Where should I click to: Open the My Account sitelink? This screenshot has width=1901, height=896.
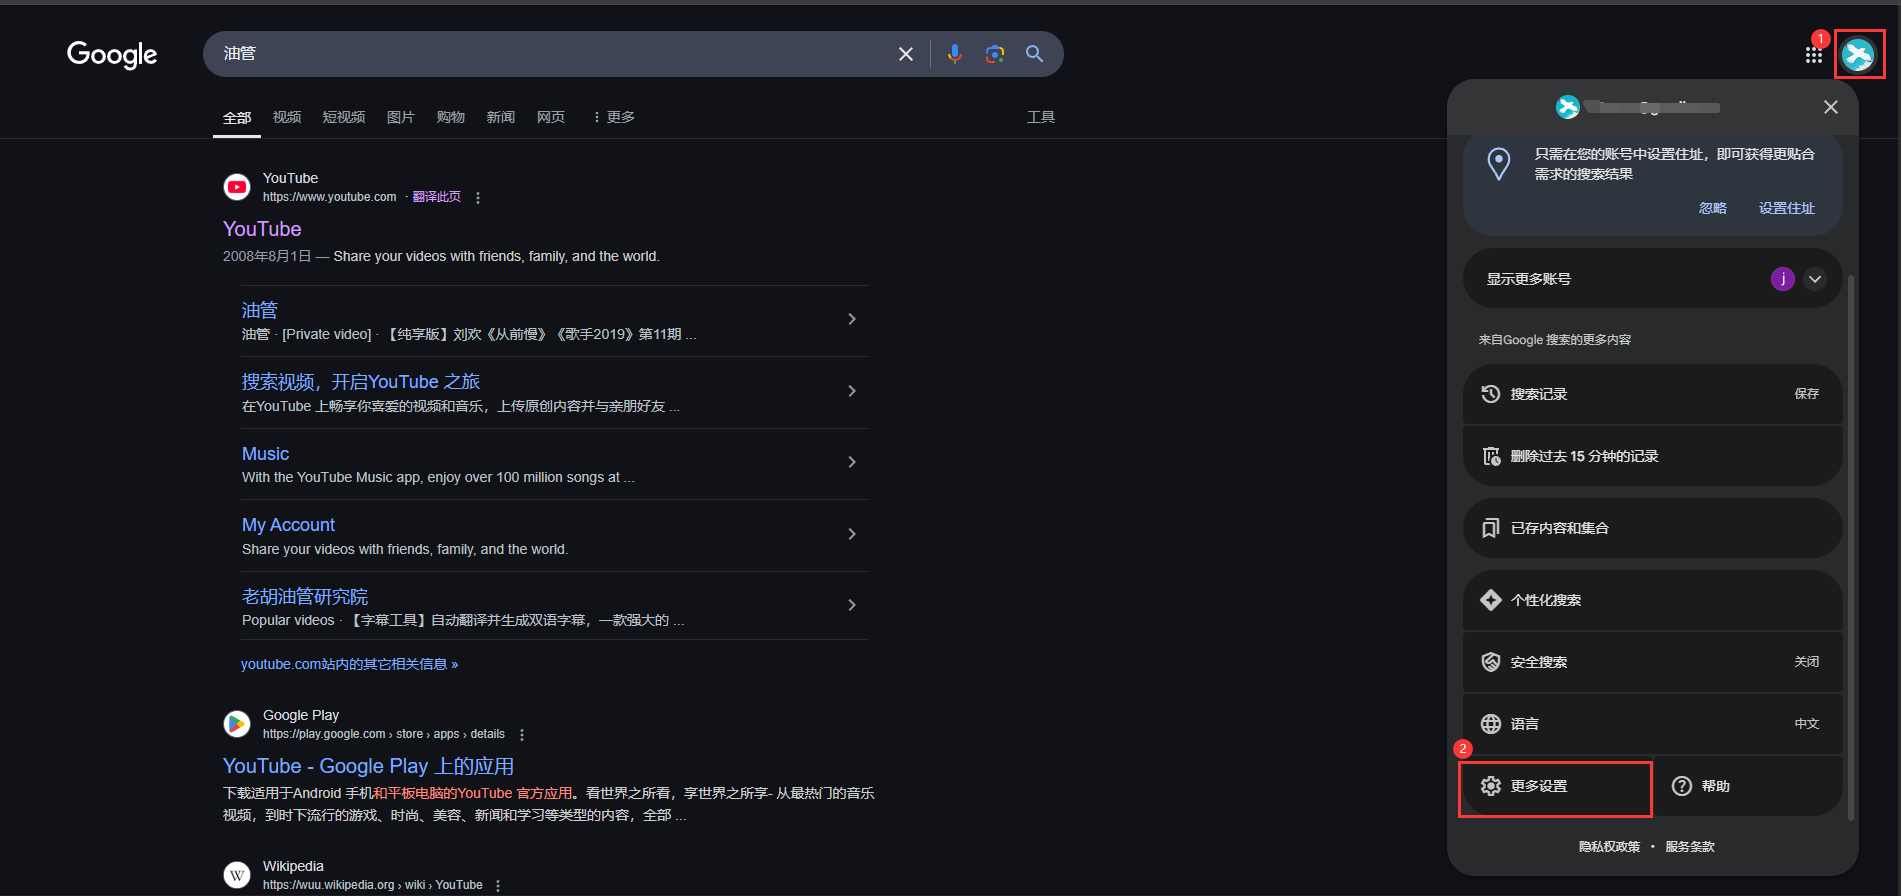coord(288,525)
